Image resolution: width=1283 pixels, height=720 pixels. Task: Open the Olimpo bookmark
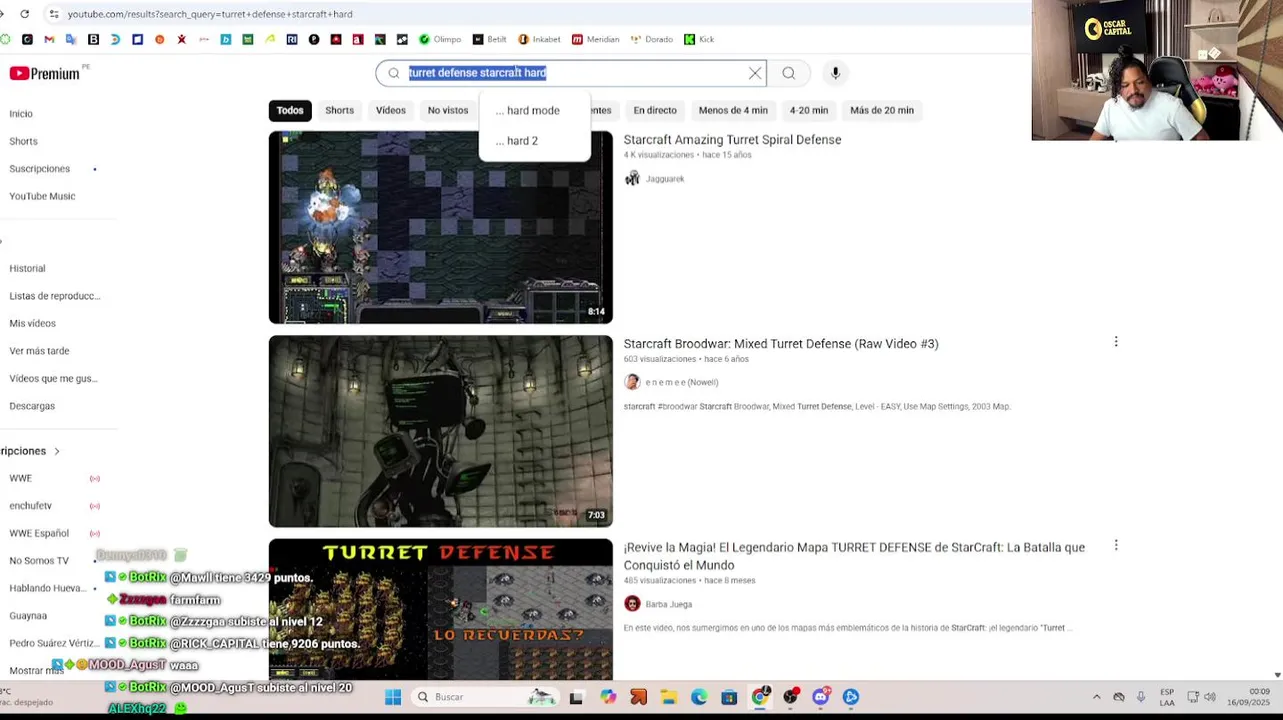[440, 39]
